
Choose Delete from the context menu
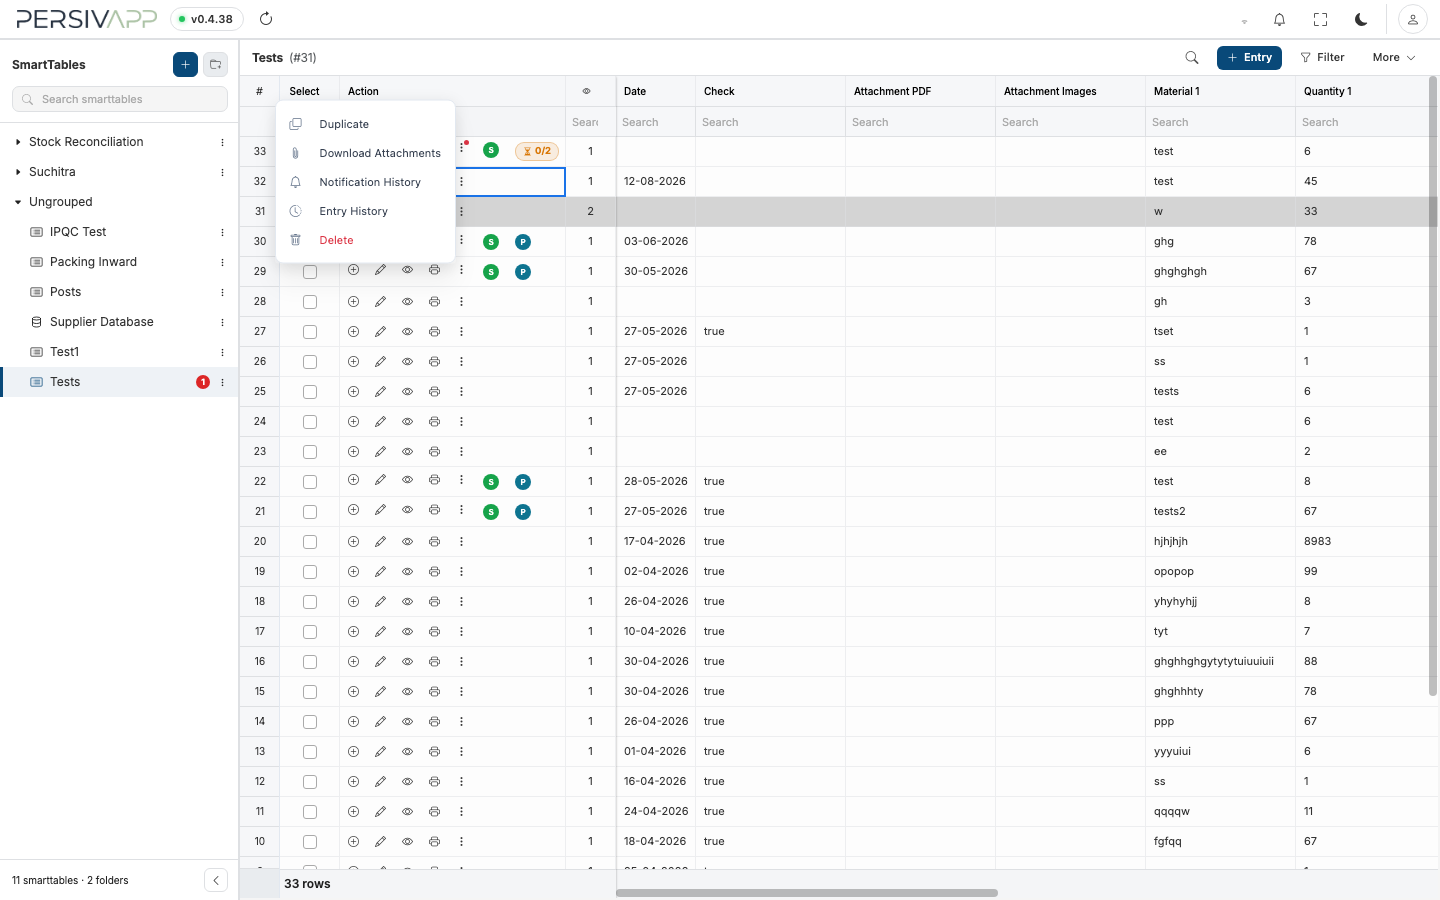[365, 240]
